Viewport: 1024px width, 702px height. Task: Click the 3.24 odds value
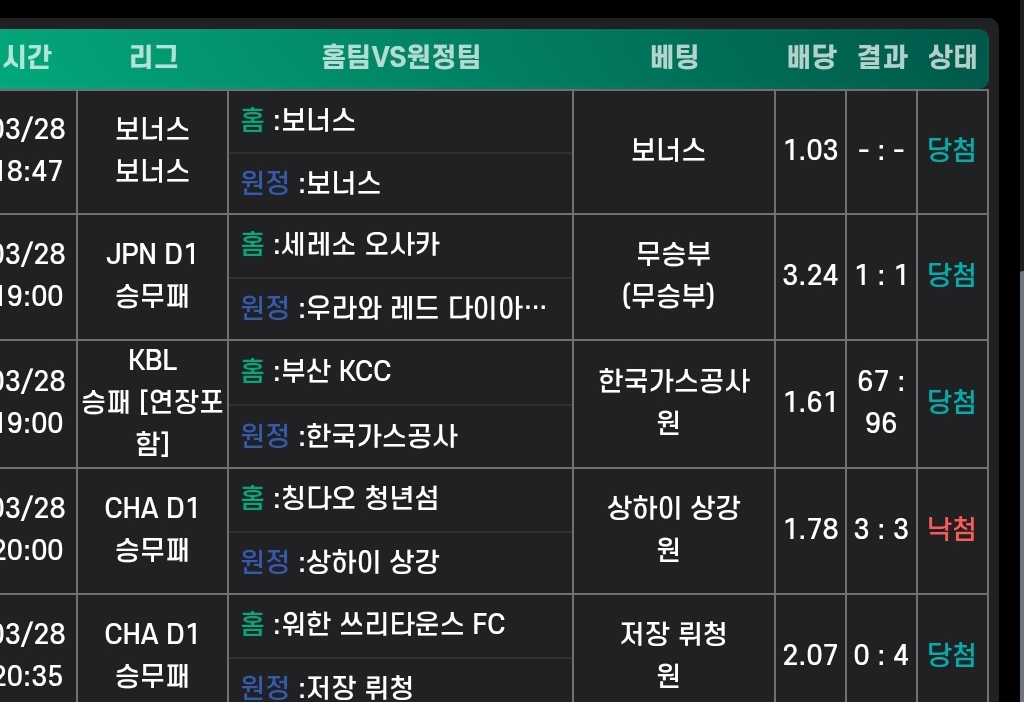[810, 276]
